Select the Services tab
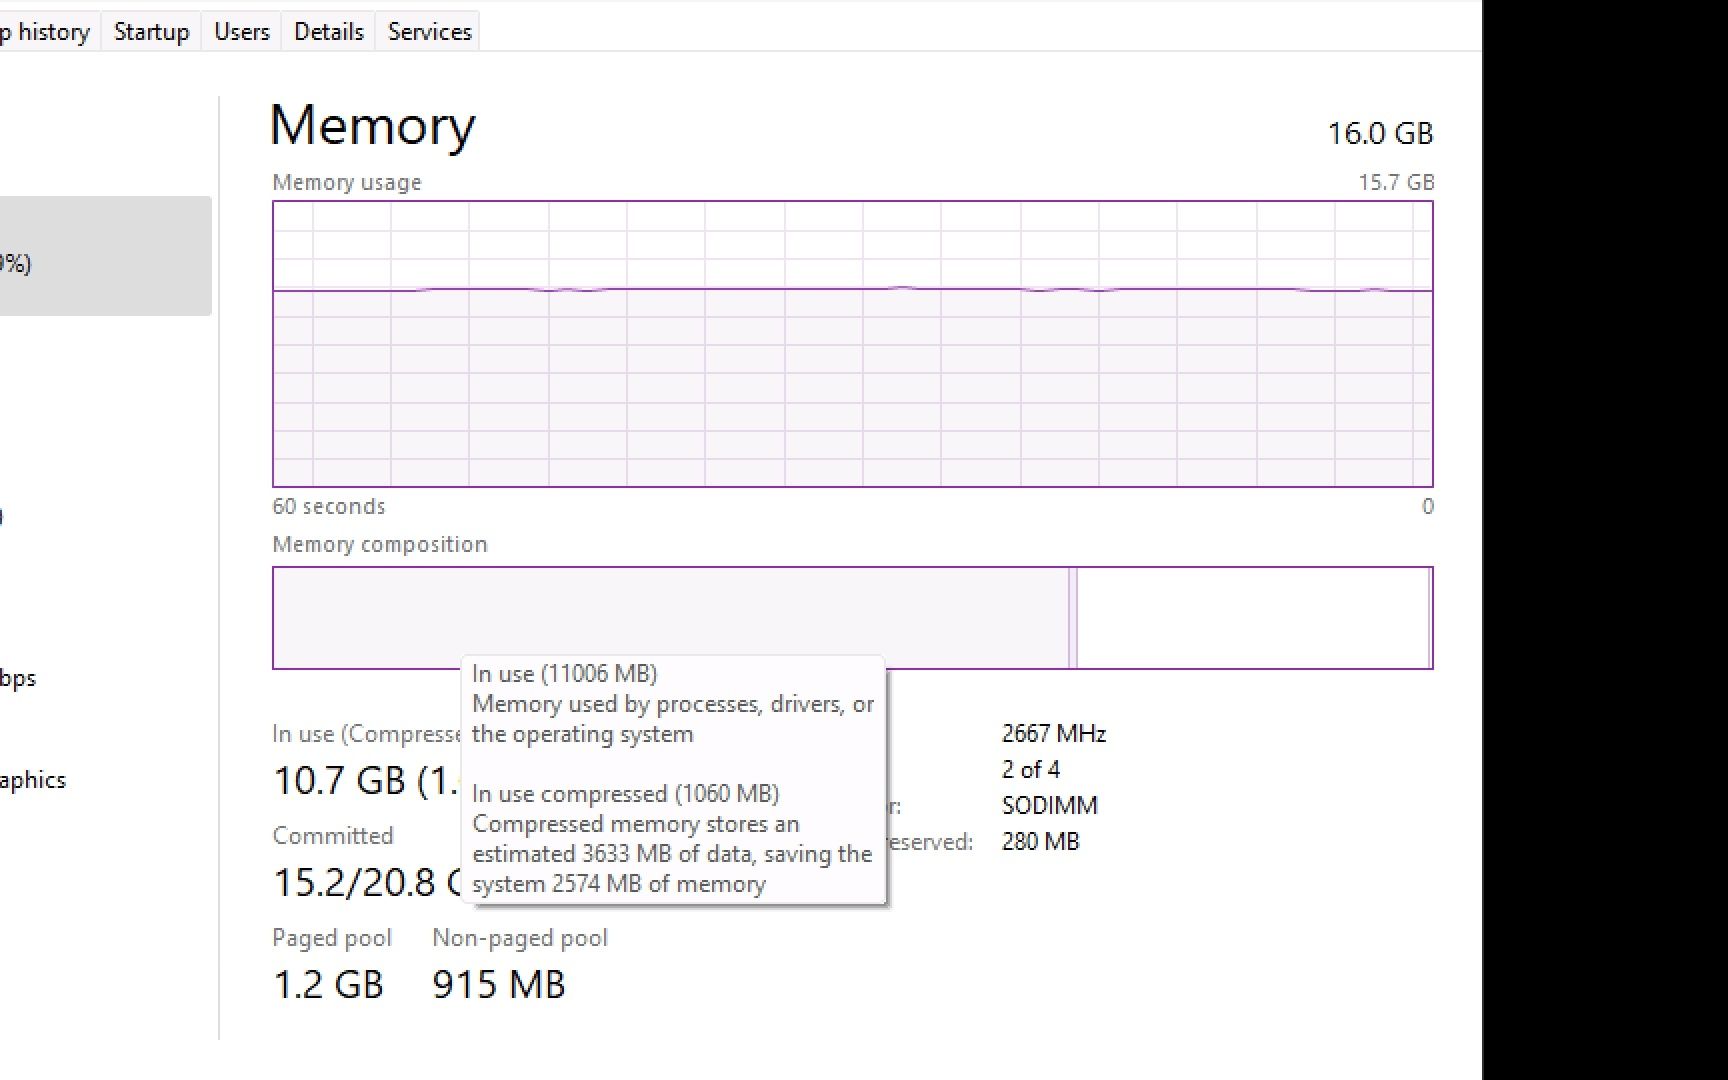1728x1080 pixels. point(429,32)
